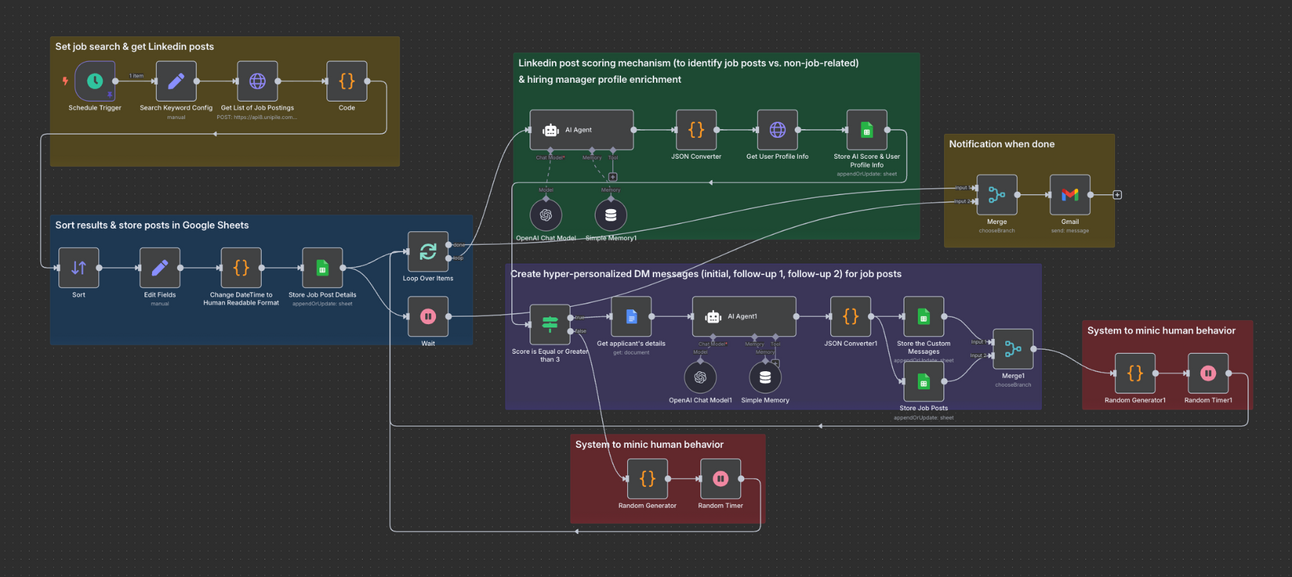Select the Schedule Trigger node
Screen dimensions: 1292x577
94,83
